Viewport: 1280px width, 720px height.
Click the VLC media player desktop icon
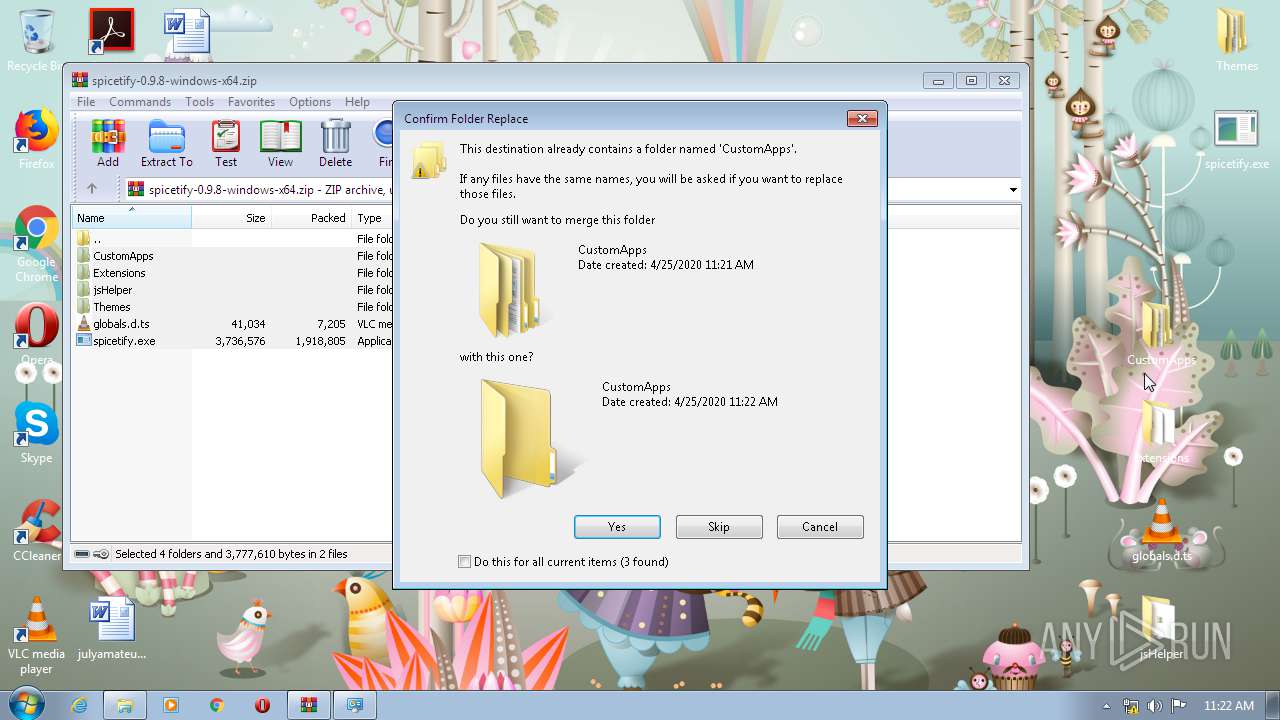(36, 636)
